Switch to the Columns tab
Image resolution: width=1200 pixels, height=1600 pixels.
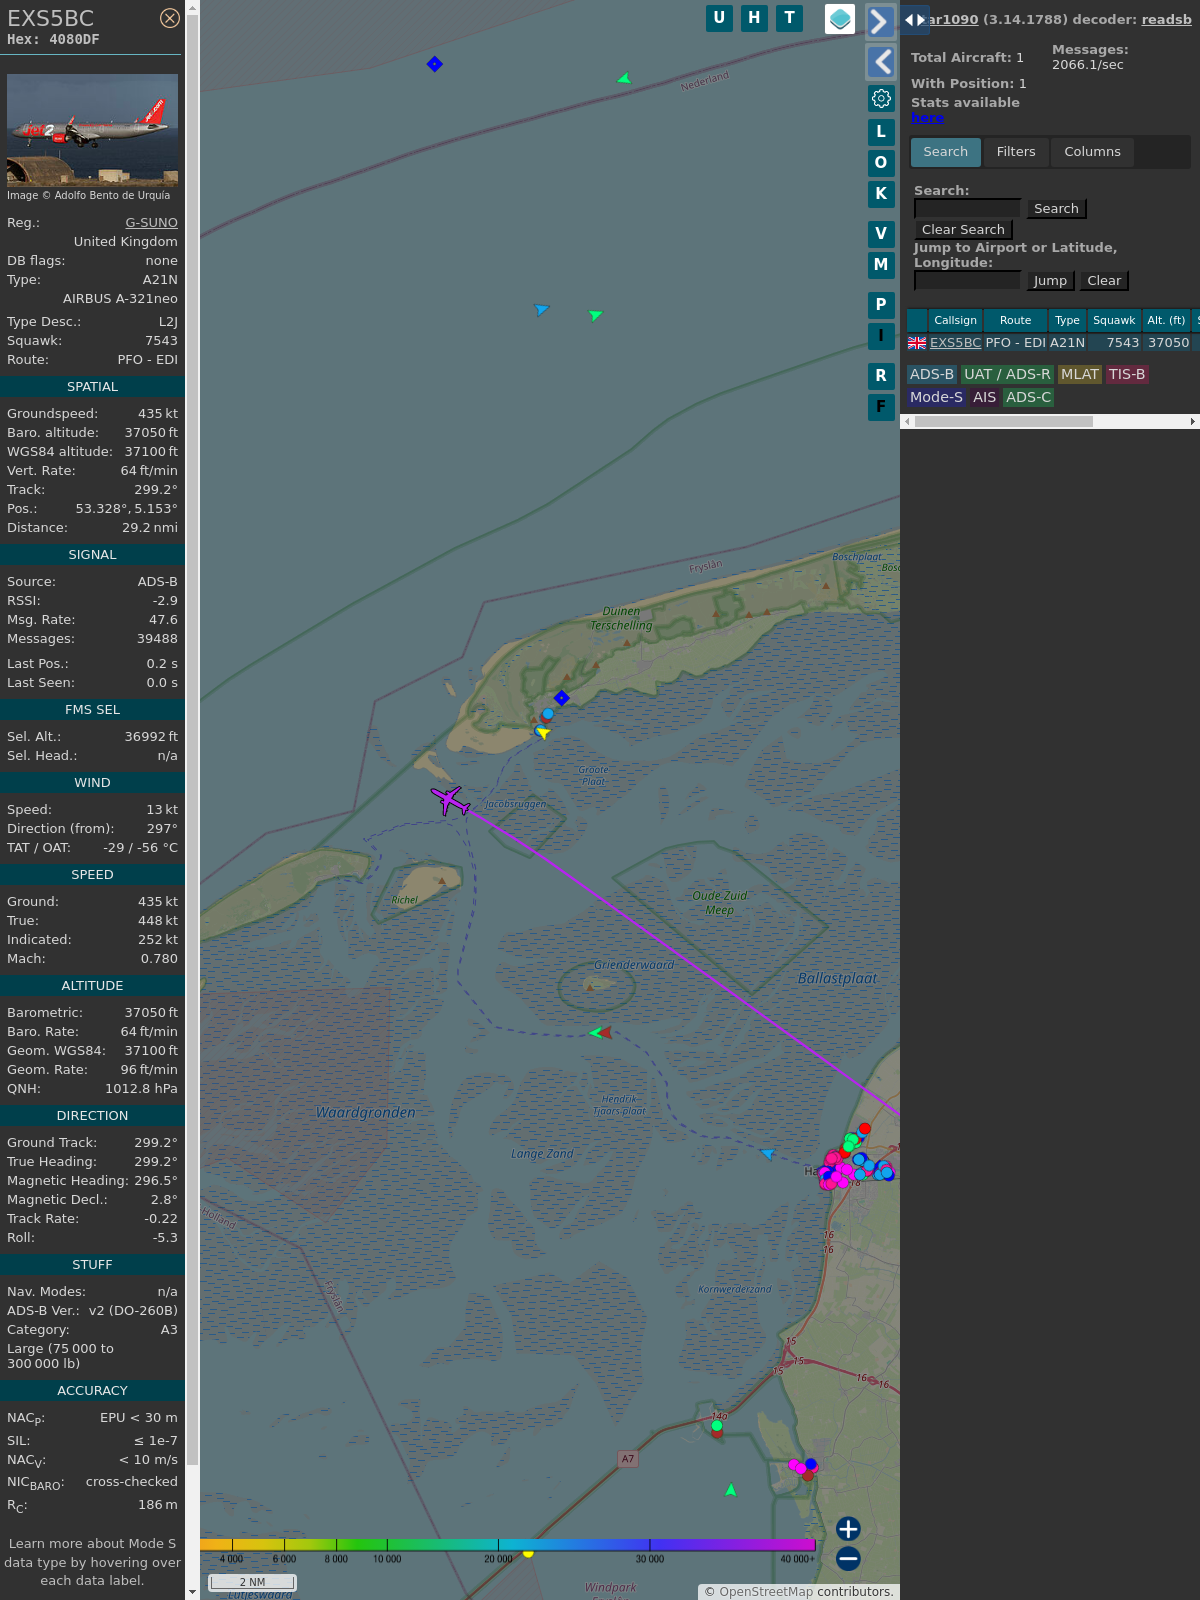1092,152
